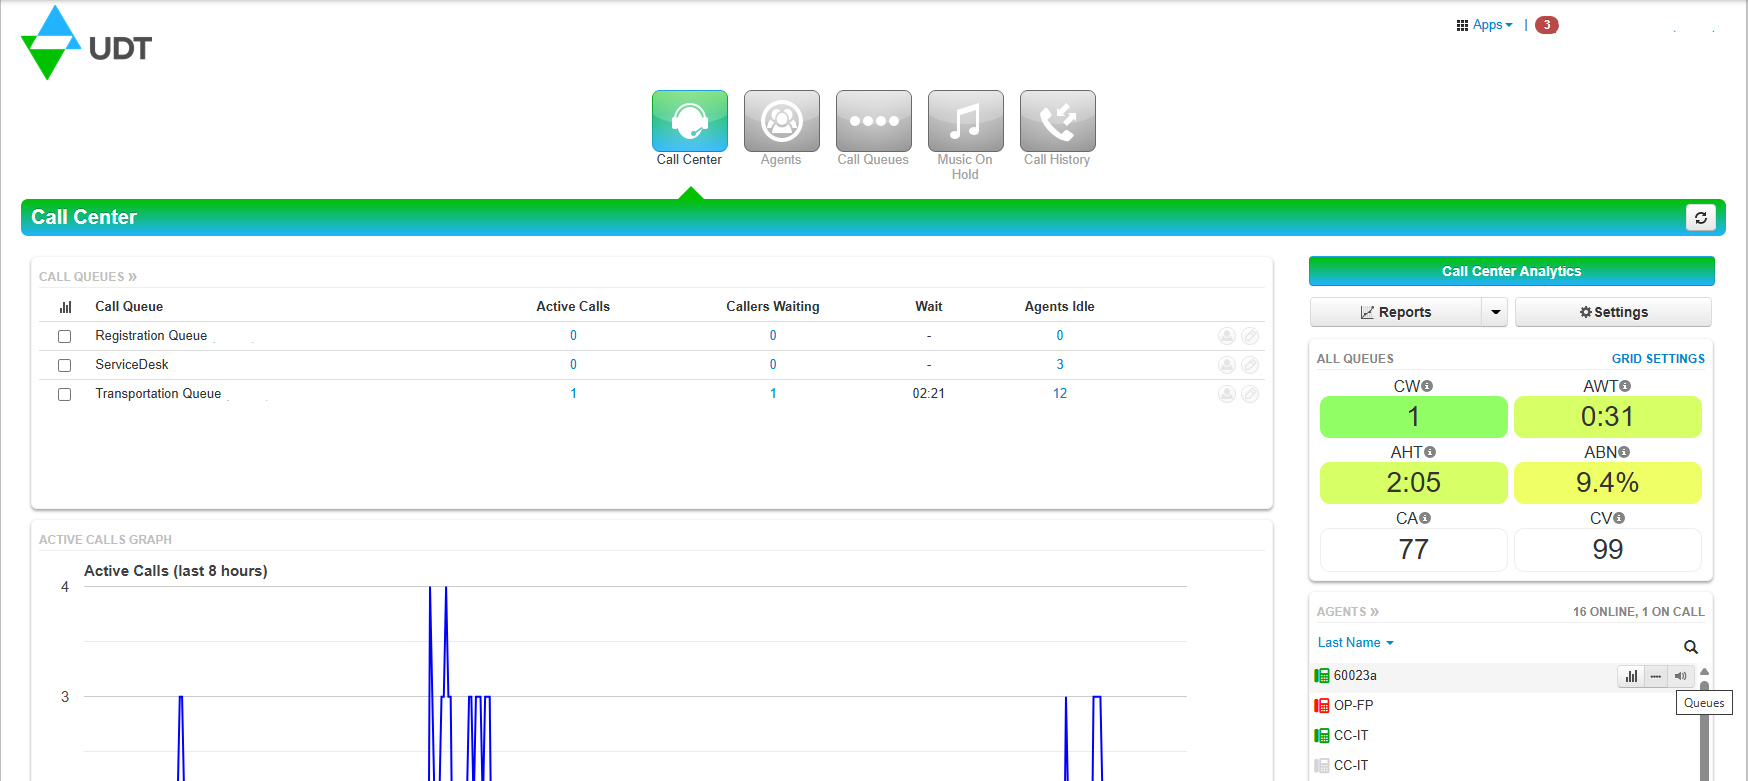This screenshot has width=1748, height=781.
Task: Click the speaker listen icon for agent 60023a
Action: pos(1681,676)
